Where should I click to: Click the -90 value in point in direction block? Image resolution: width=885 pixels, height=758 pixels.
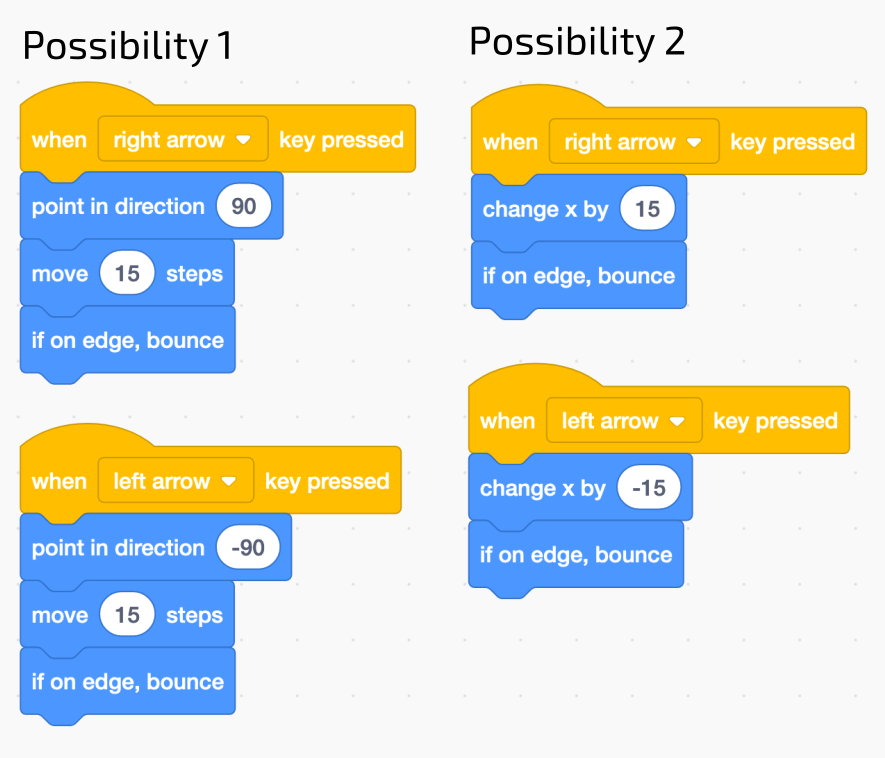(248, 548)
